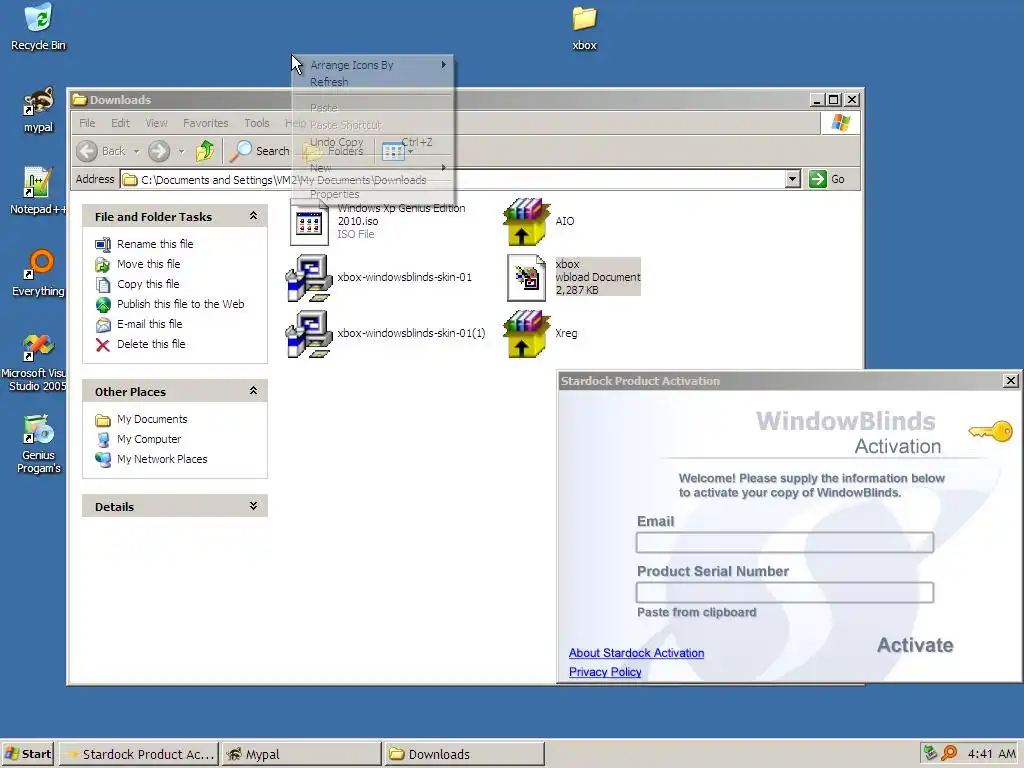Click the WindowBlinds activation key icon
Screen dimensions: 1024x768
(x=991, y=432)
